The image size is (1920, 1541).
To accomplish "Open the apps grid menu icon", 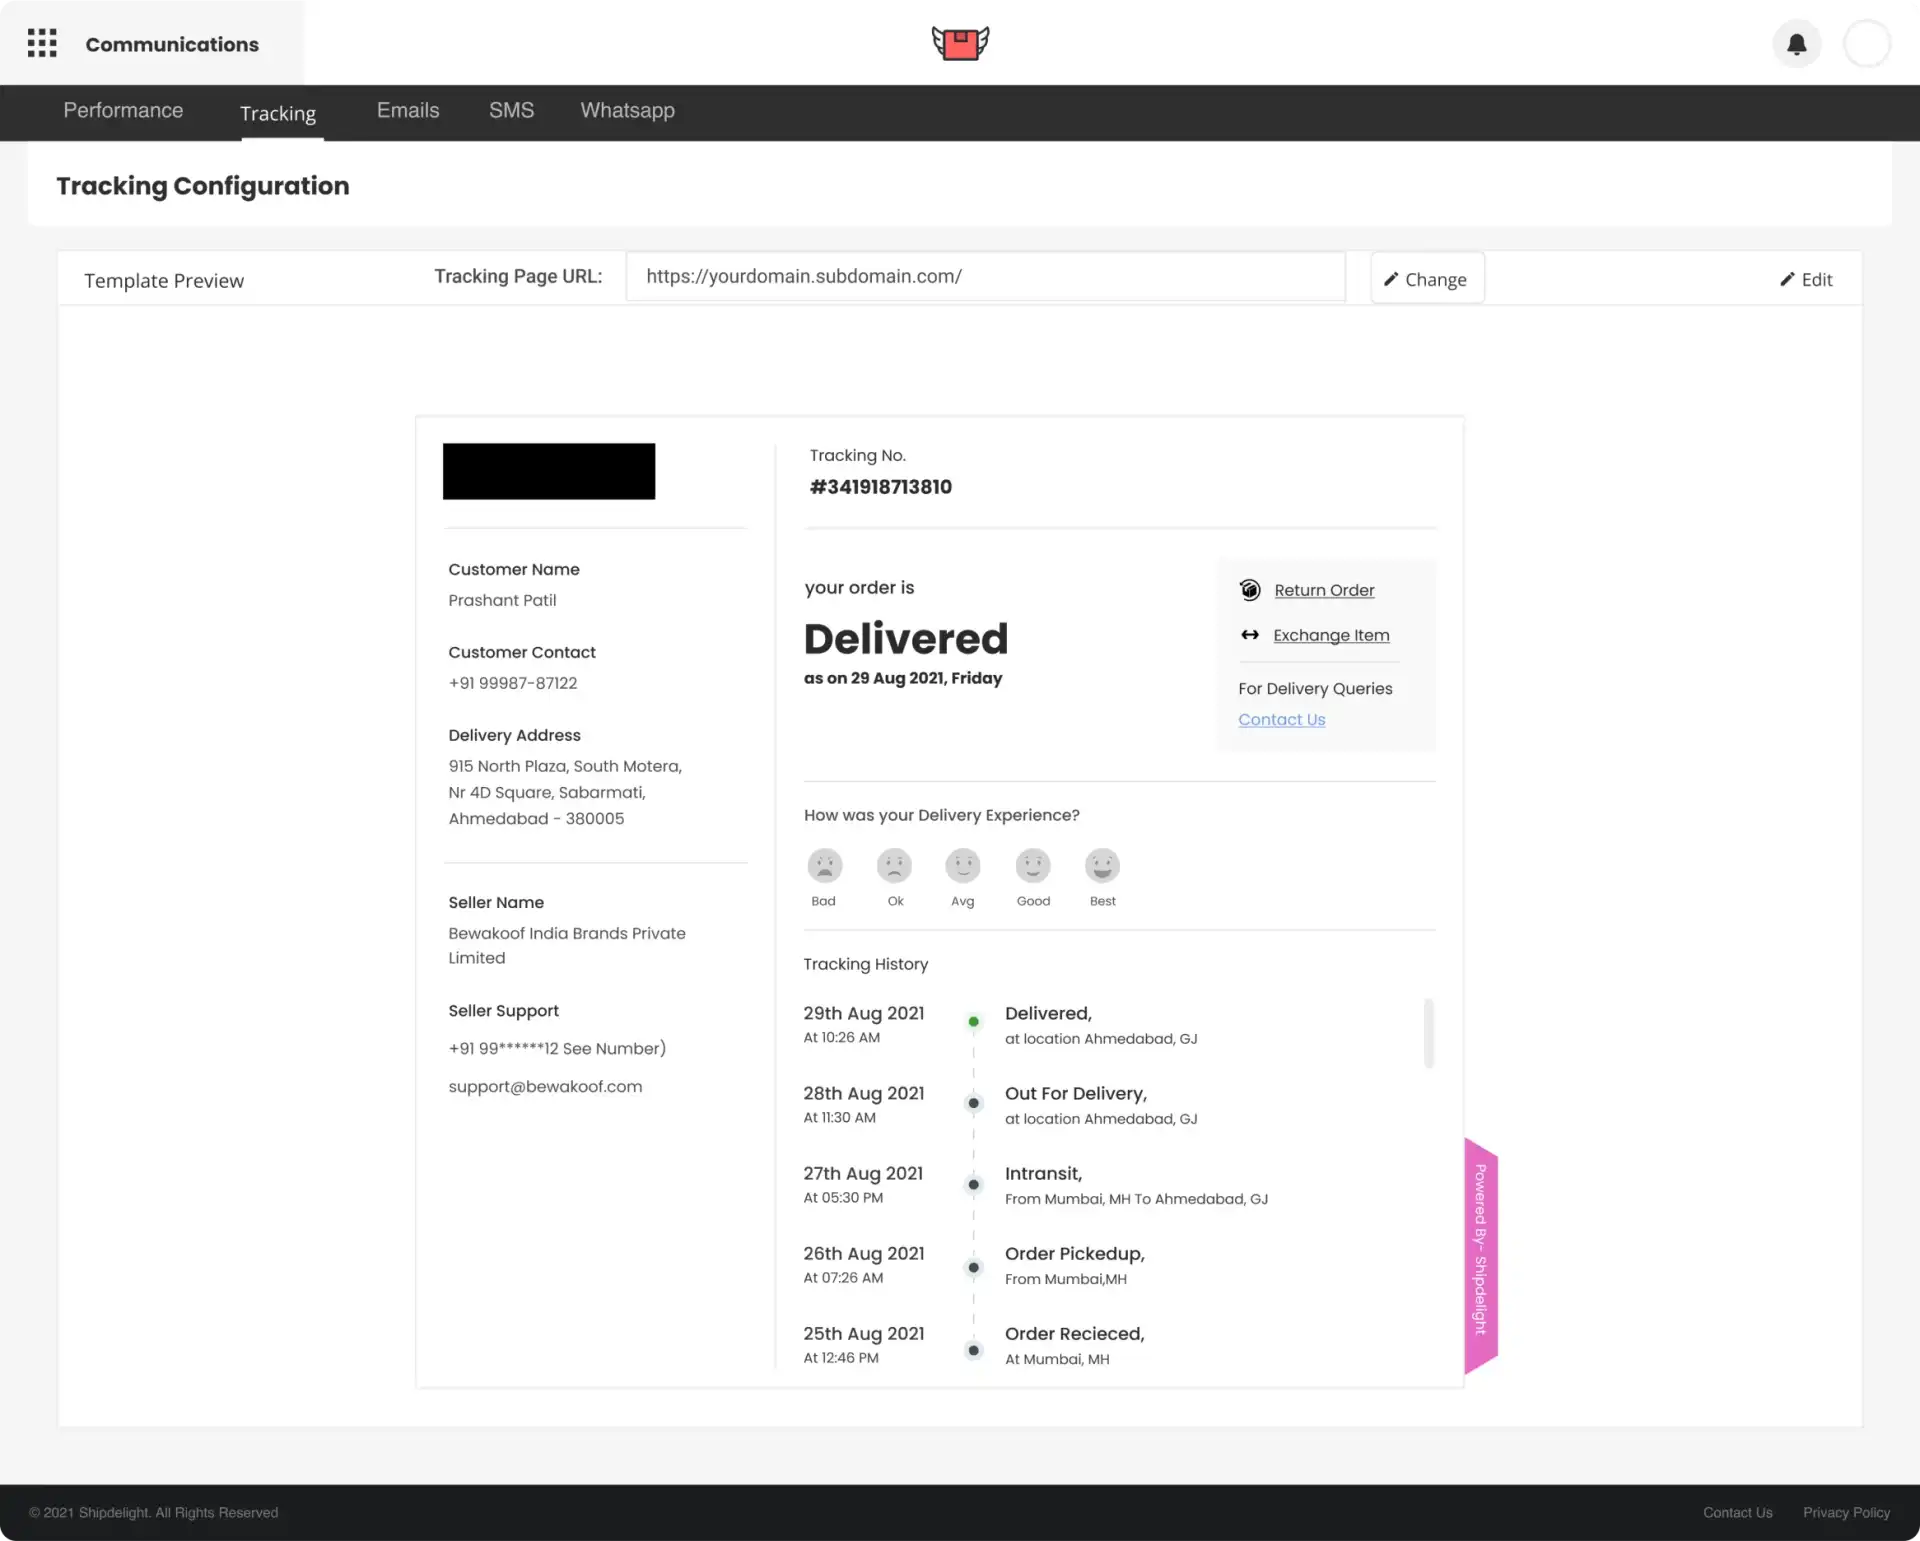I will point(42,43).
